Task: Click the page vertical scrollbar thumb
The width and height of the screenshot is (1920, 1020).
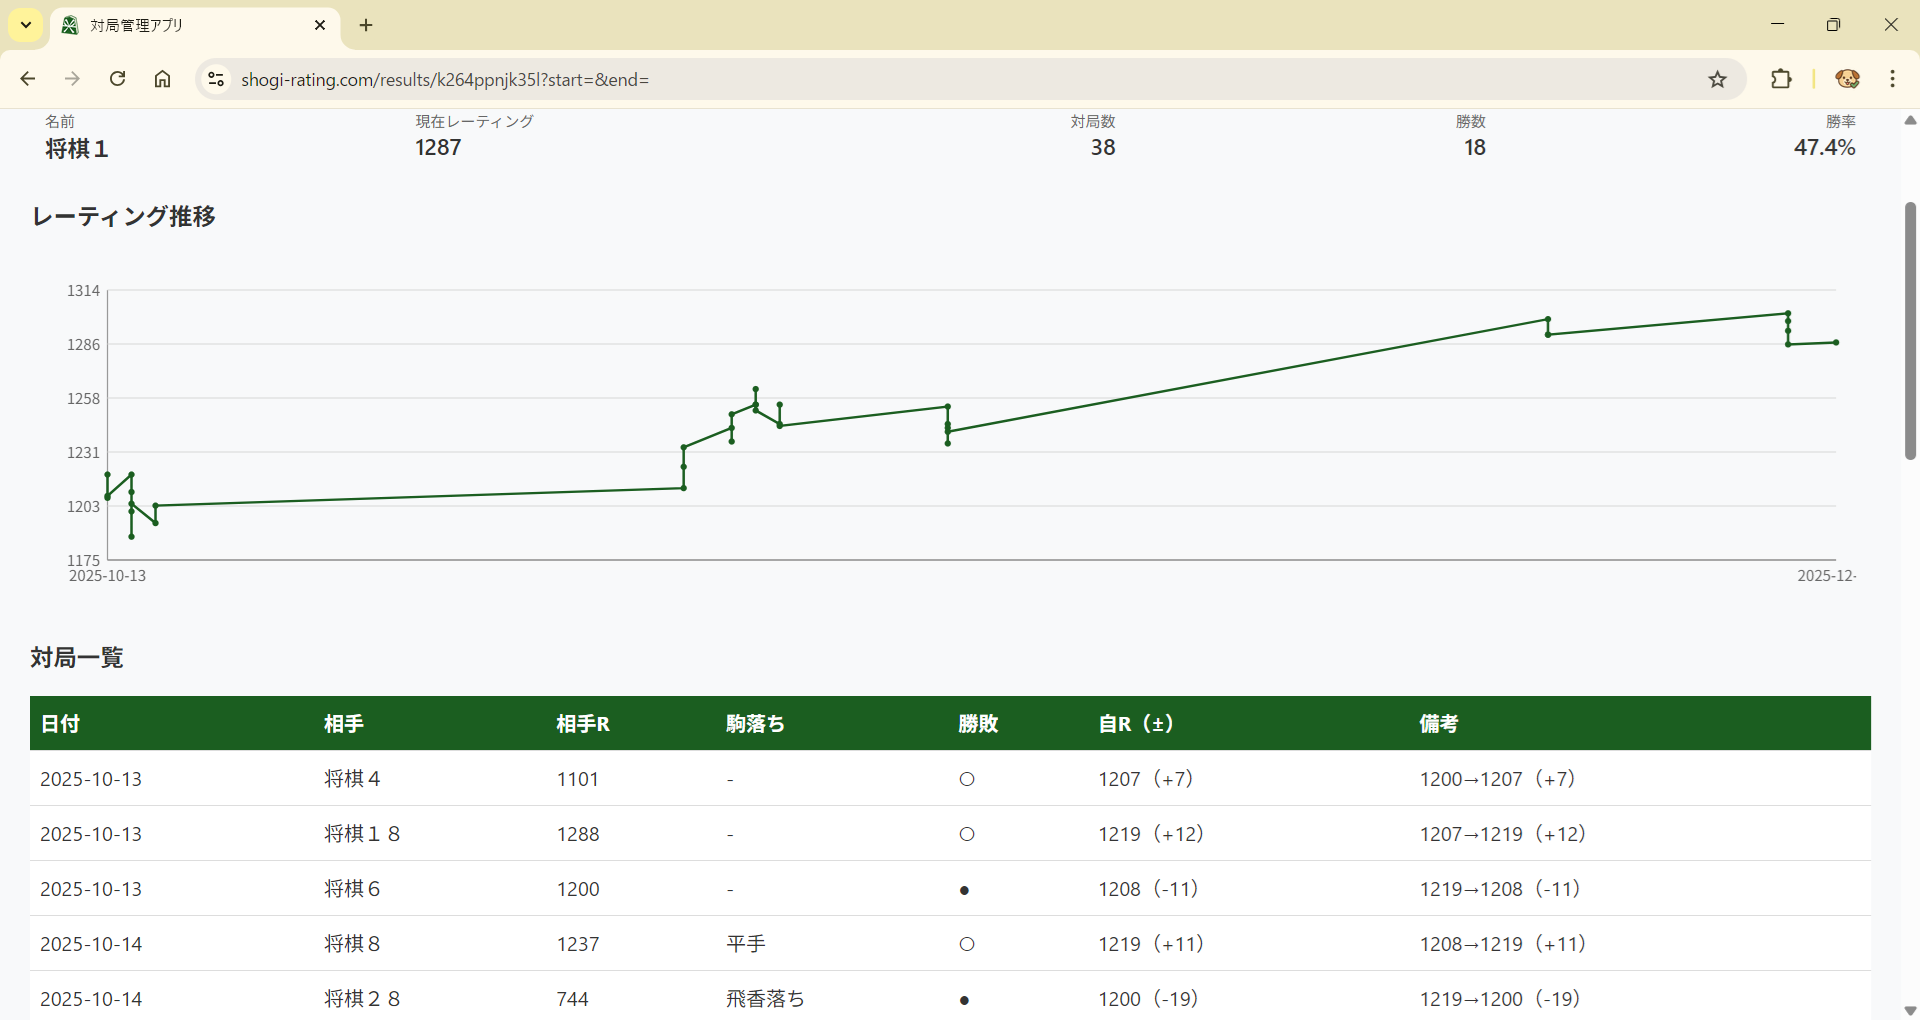Action: point(1910,330)
